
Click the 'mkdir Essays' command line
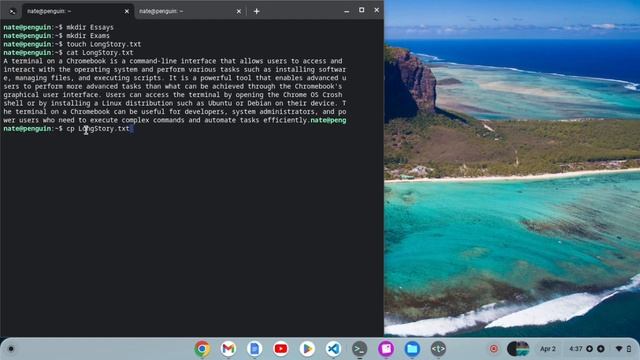[x=58, y=27]
